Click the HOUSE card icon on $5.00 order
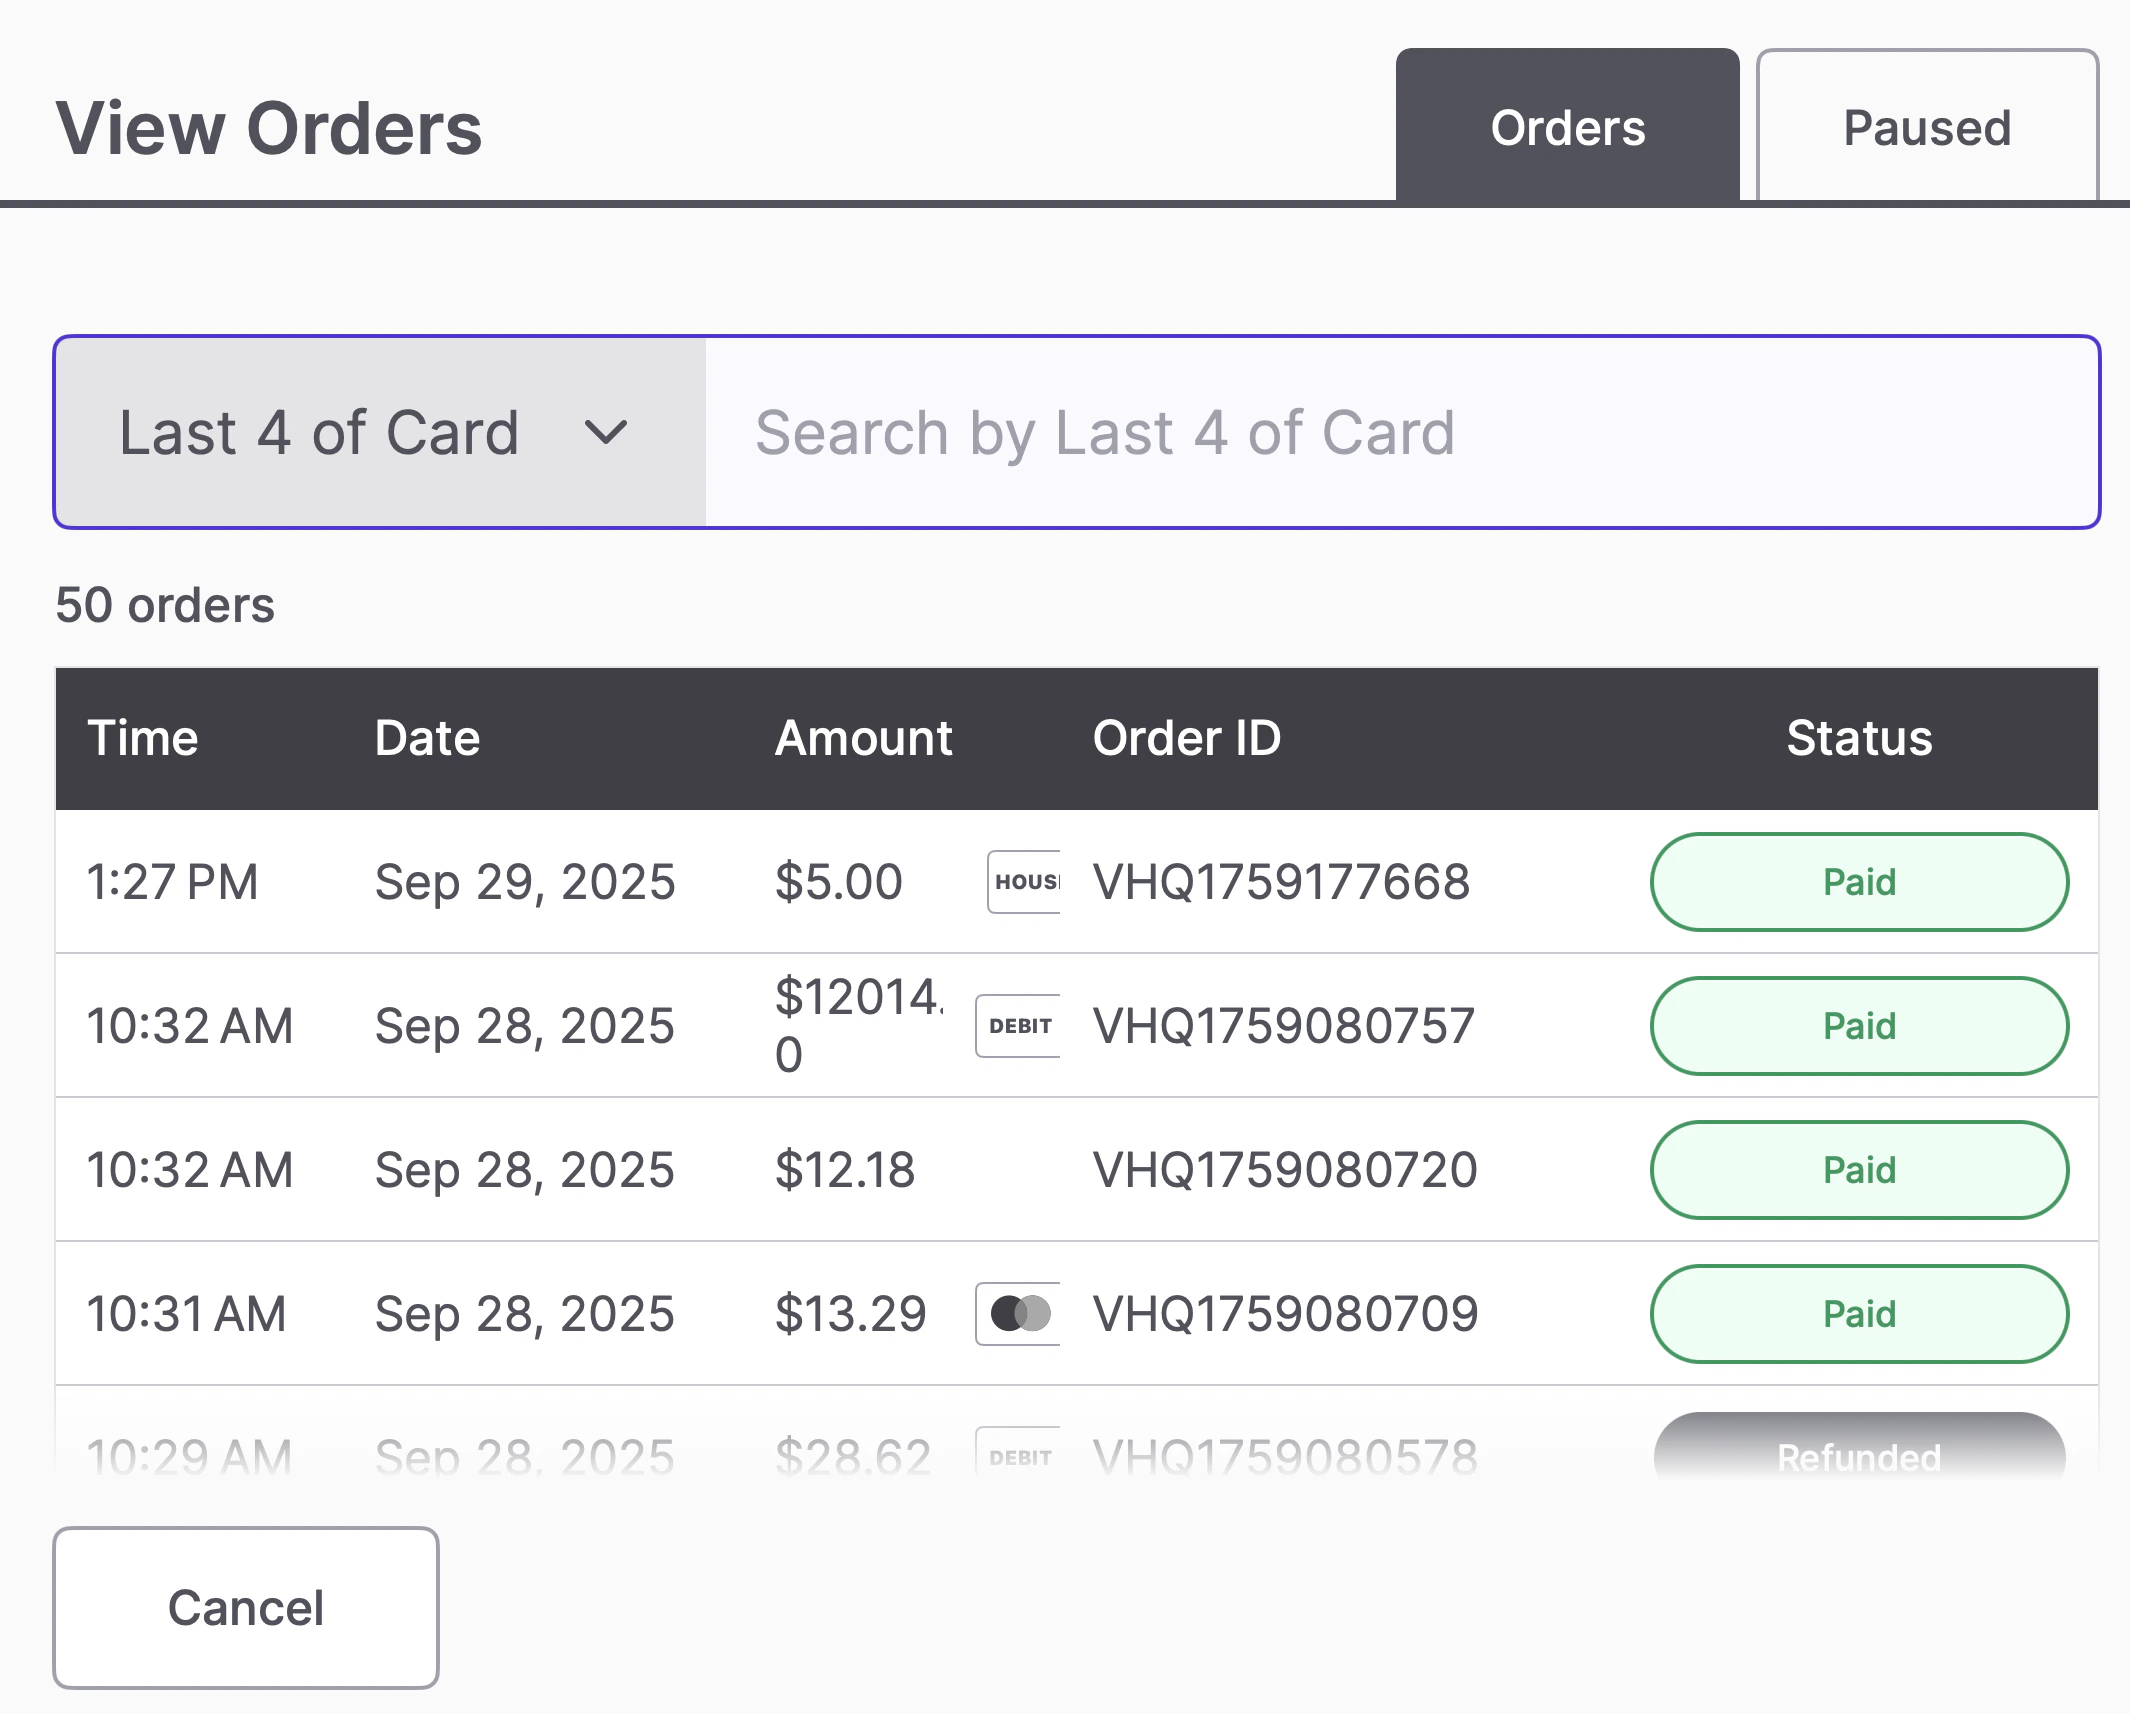2130x1714 pixels. 1024,882
